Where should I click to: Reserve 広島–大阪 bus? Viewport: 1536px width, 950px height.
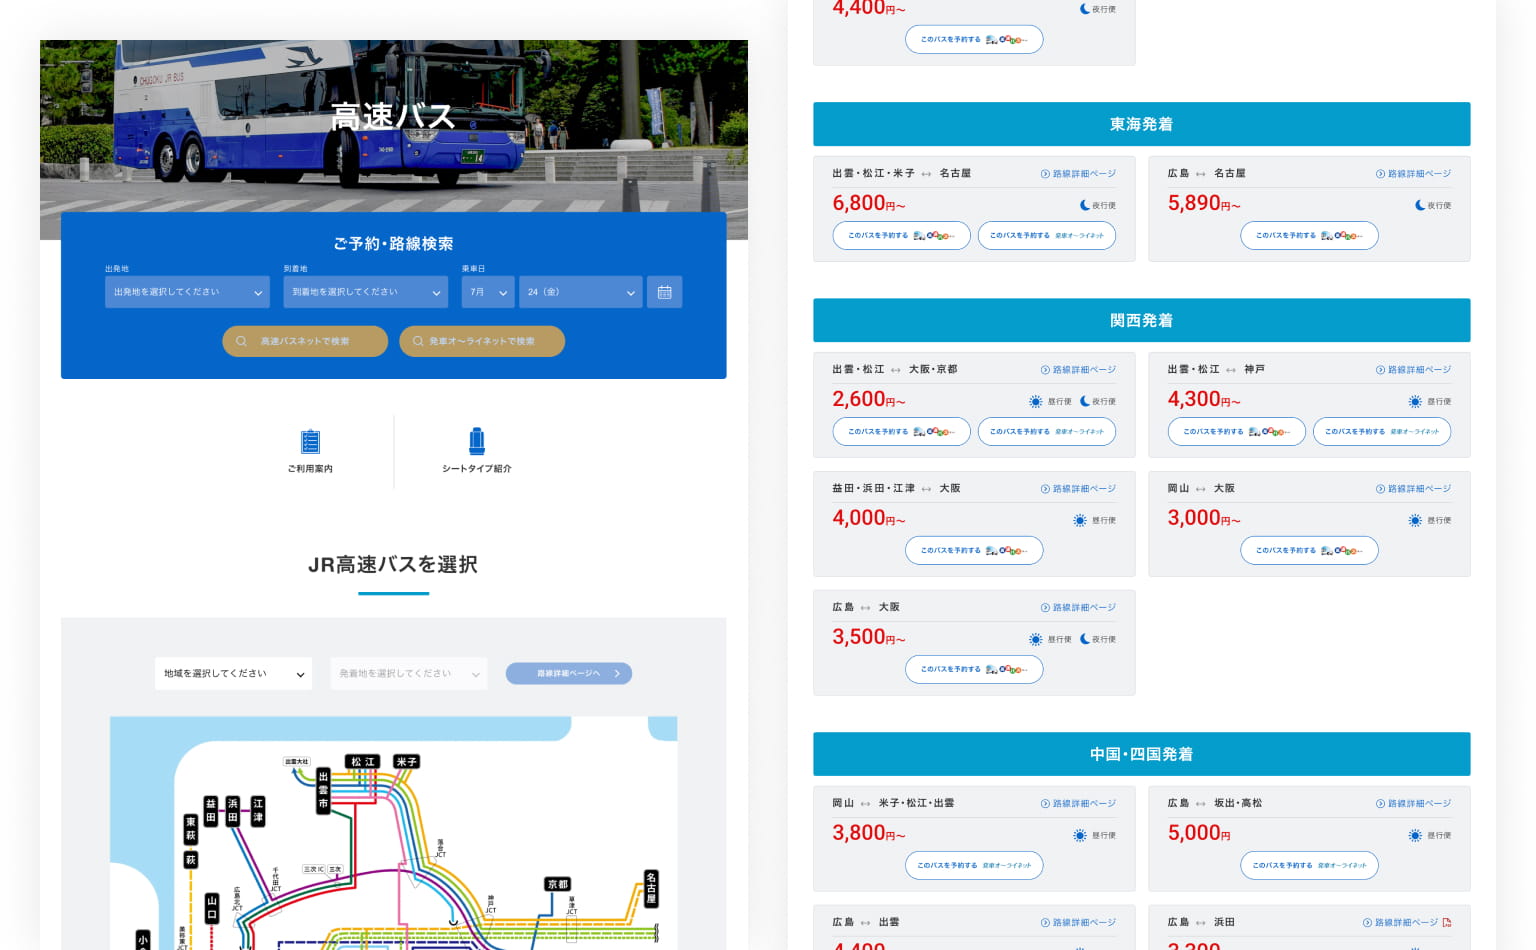tap(974, 670)
